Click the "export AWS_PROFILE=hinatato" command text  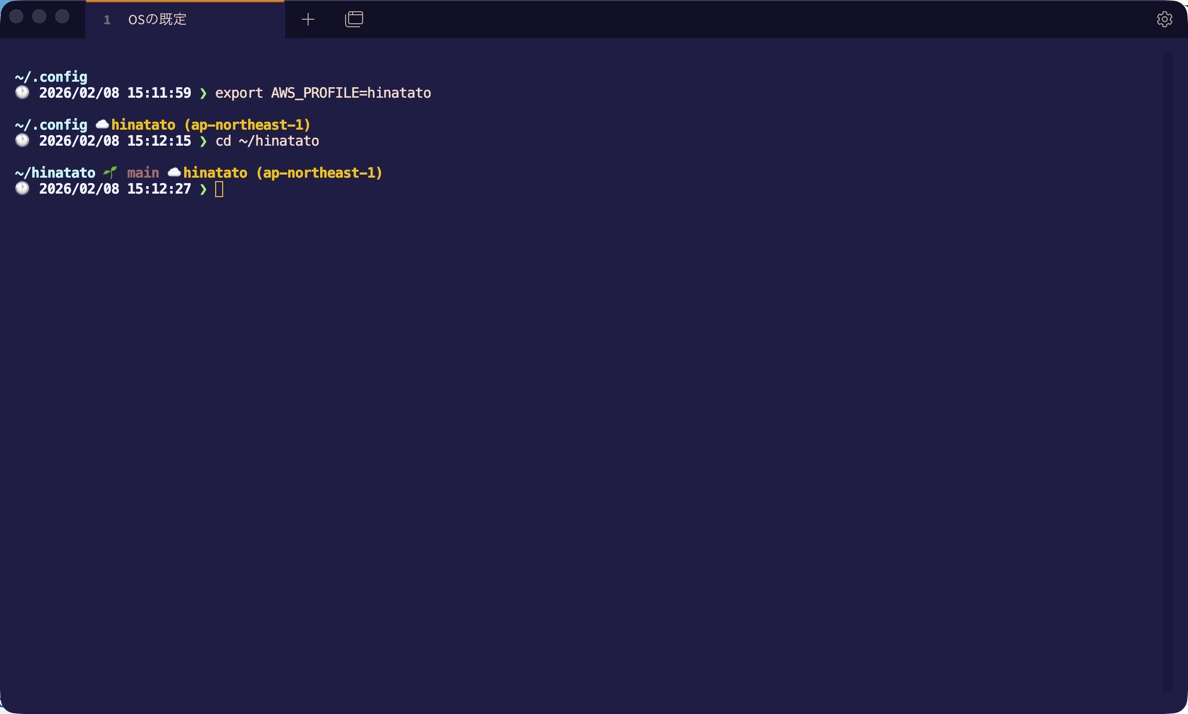coord(323,93)
